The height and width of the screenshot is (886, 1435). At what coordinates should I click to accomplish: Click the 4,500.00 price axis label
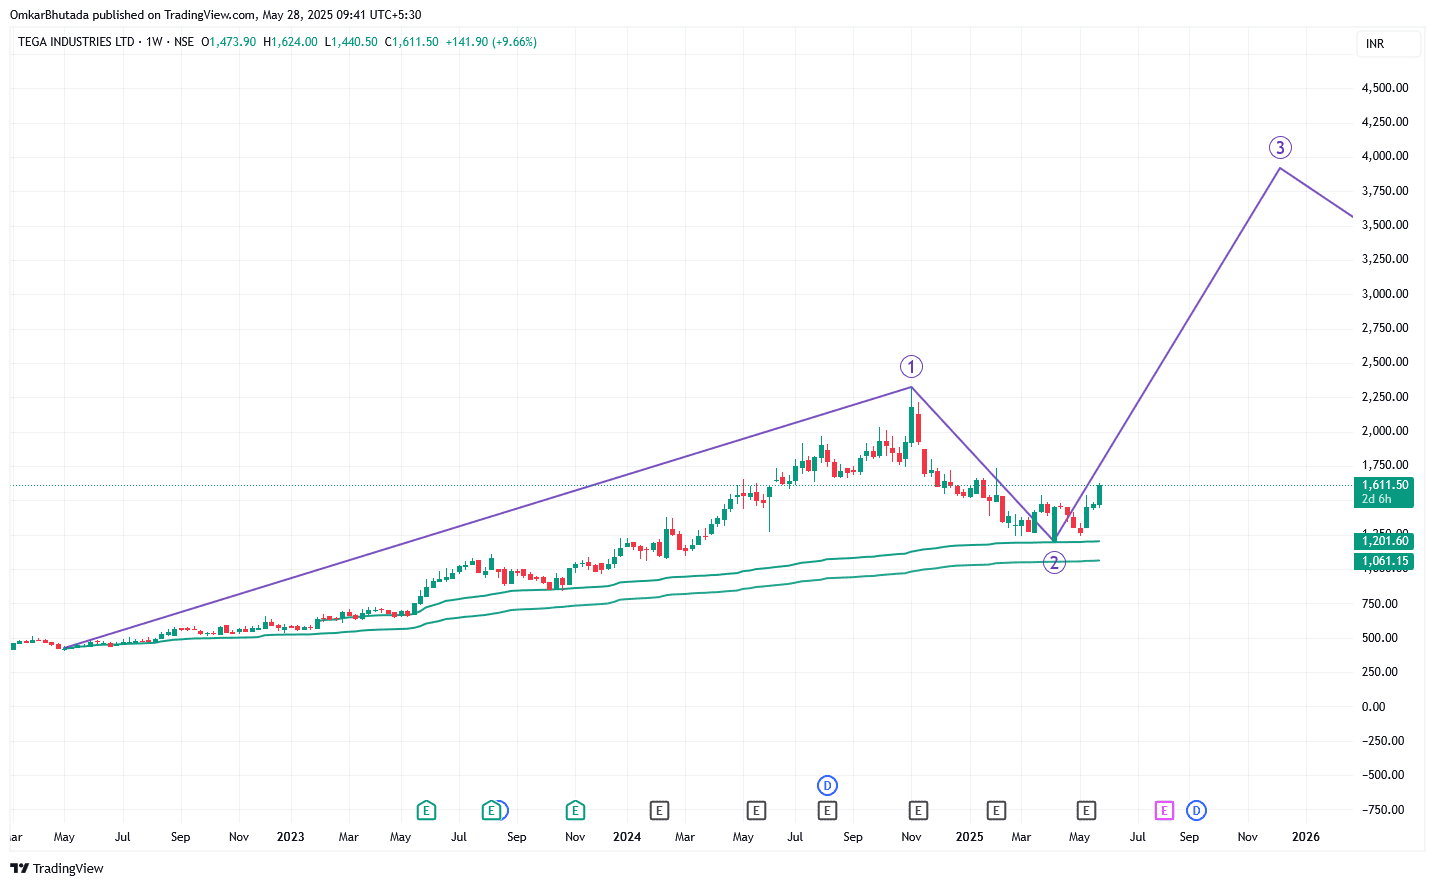coord(1385,88)
